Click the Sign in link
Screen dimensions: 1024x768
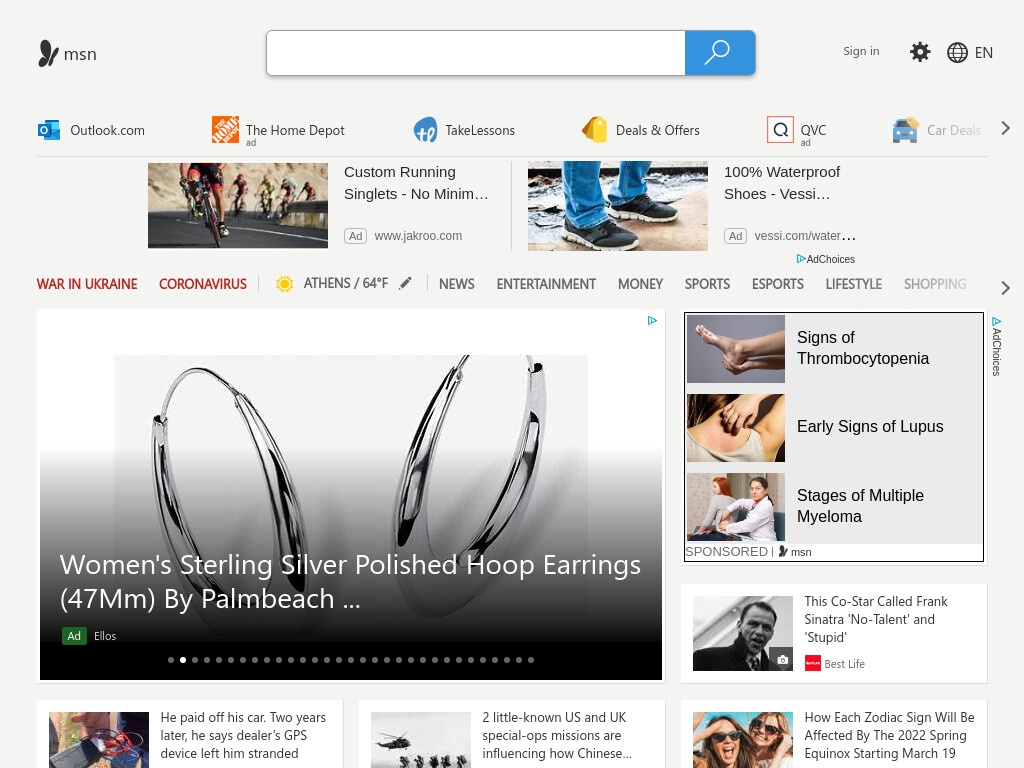861,51
